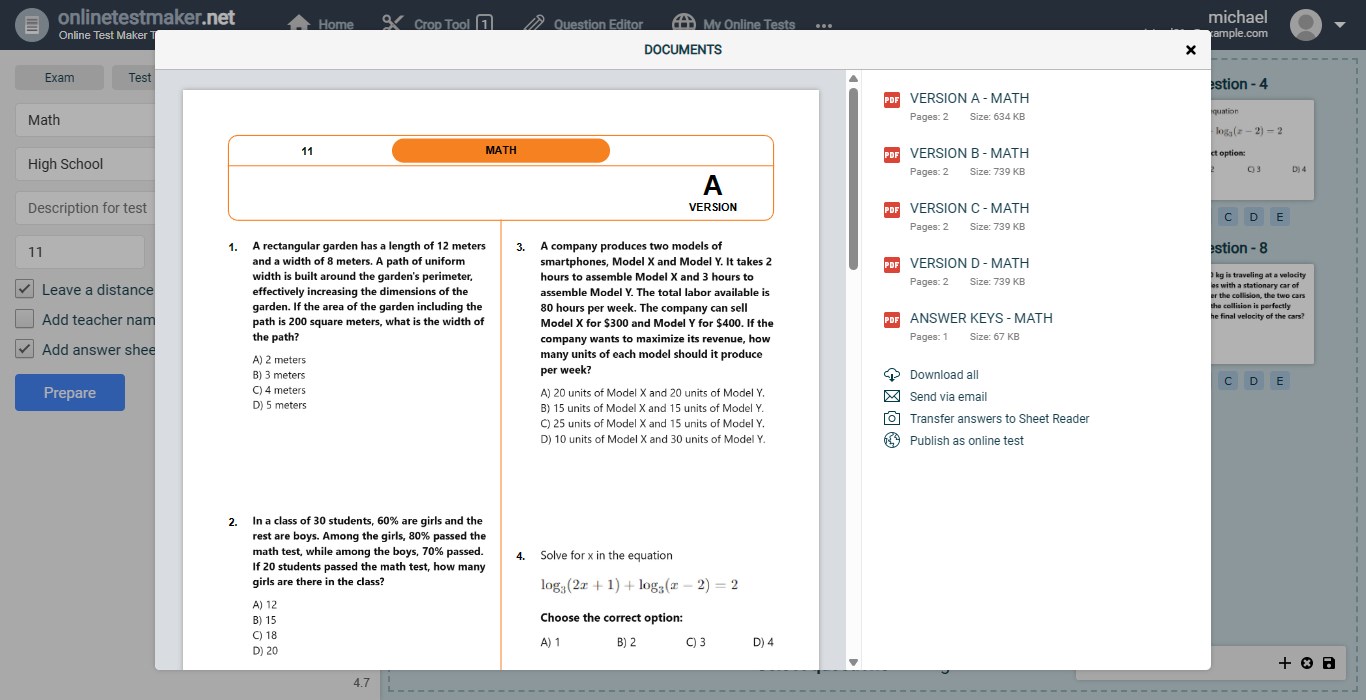This screenshot has height=700, width=1366.
Task: Open VERSION B - MATH document
Action: coord(969,153)
